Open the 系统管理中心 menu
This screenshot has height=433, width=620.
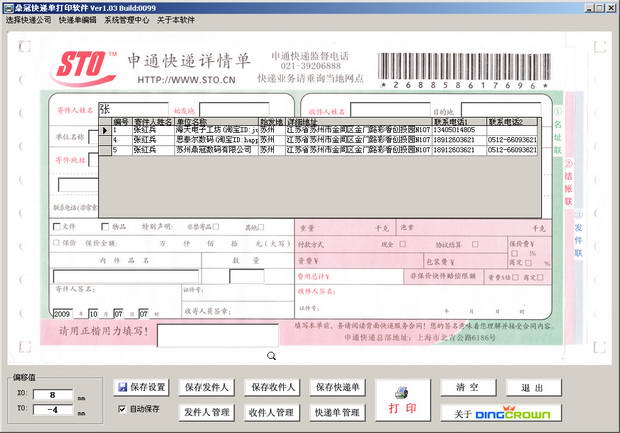[x=127, y=20]
